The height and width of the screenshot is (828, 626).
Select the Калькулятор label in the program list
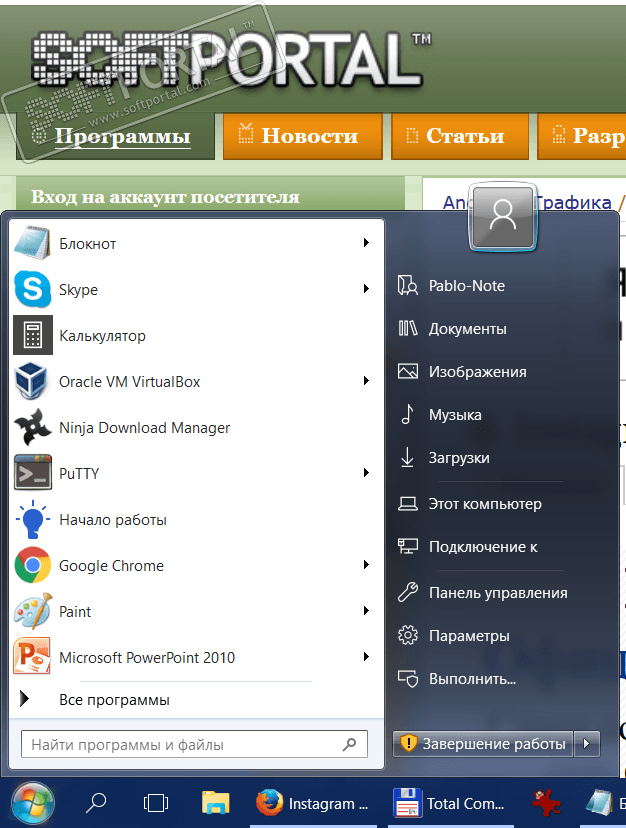click(x=102, y=336)
